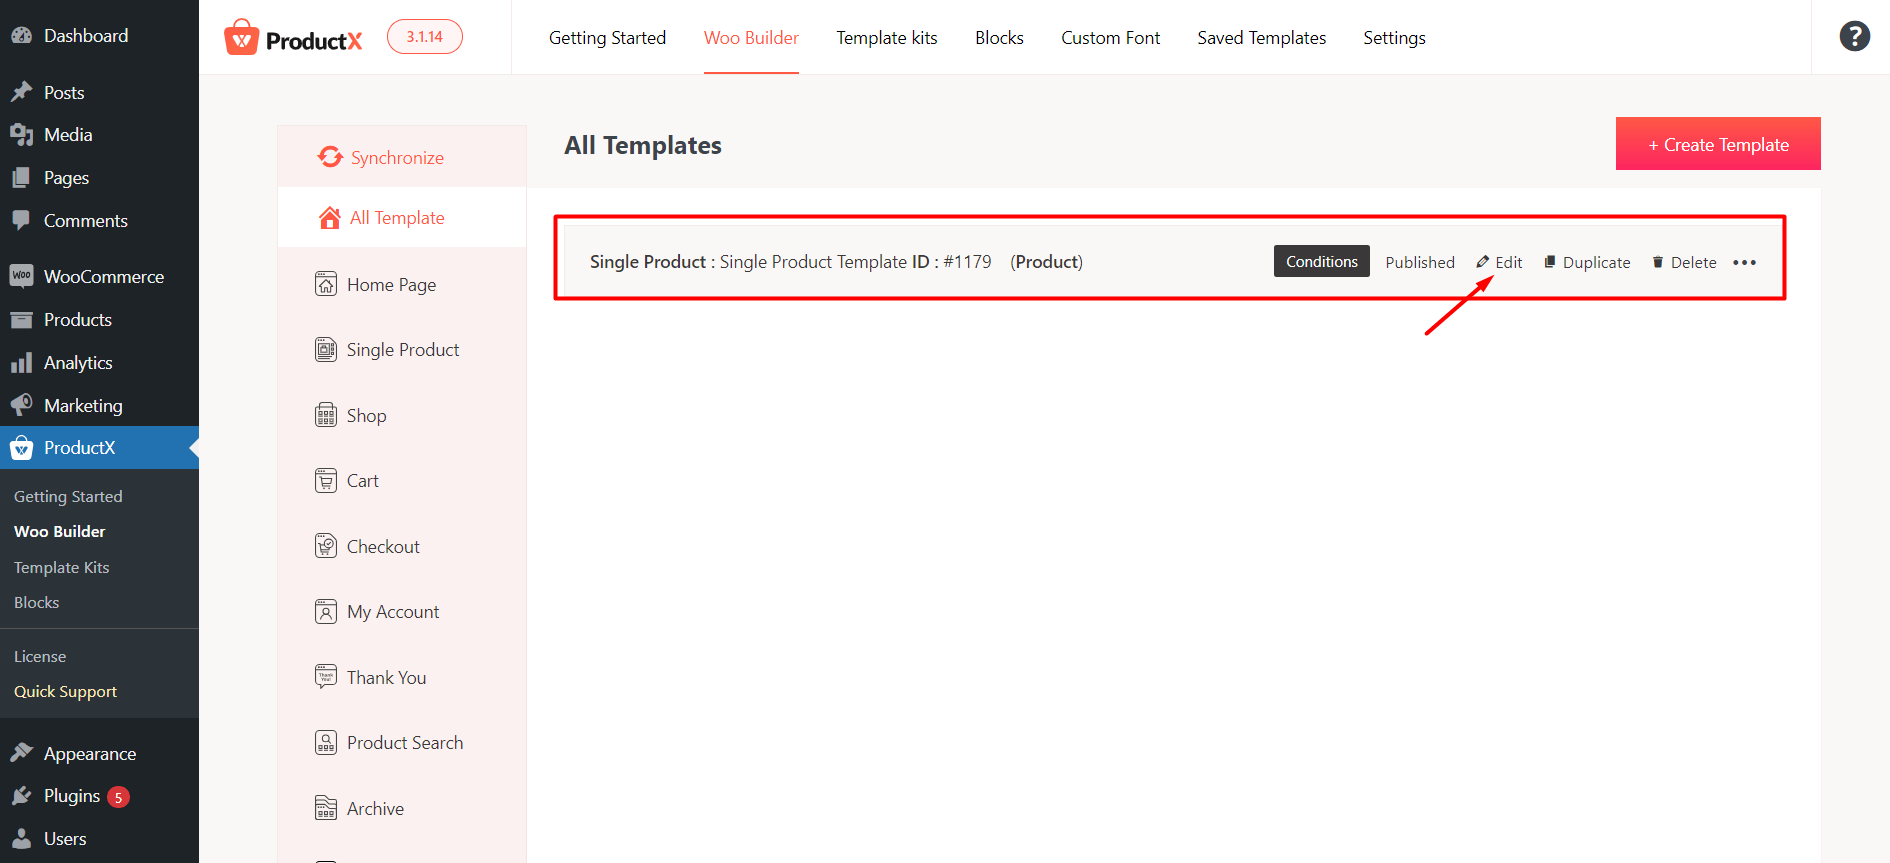Click the Pages icon in sidebar

pos(22,177)
